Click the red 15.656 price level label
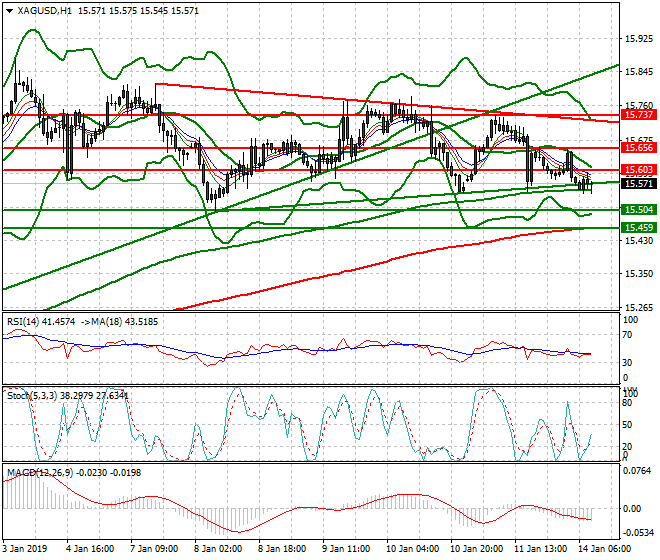Screen dimensions: 660x560 [x=639, y=148]
